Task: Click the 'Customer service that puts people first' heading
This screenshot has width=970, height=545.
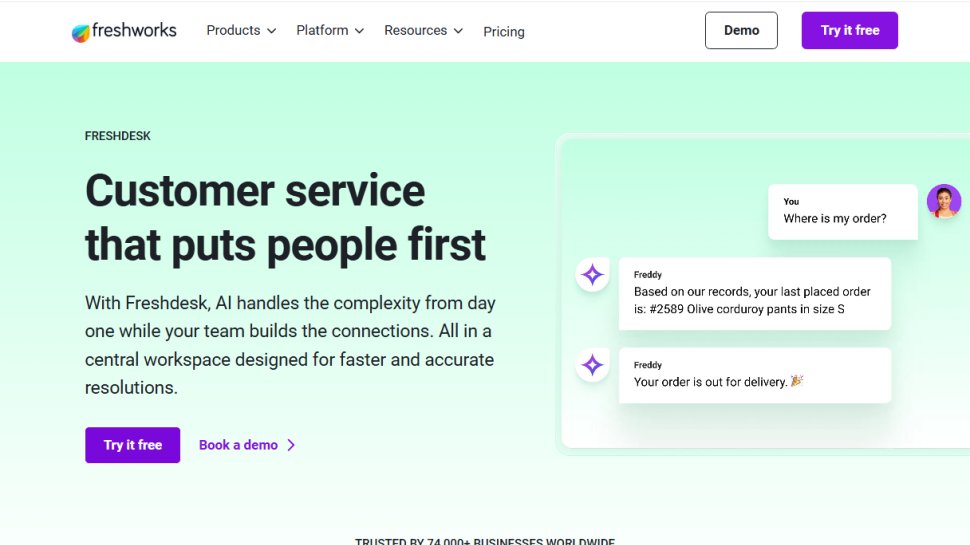Action: 286,217
